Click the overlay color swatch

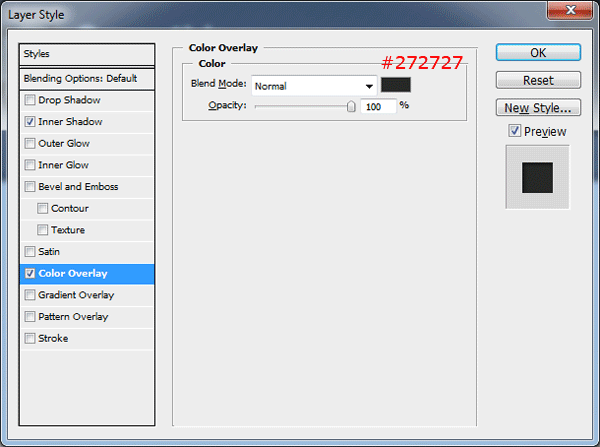396,85
